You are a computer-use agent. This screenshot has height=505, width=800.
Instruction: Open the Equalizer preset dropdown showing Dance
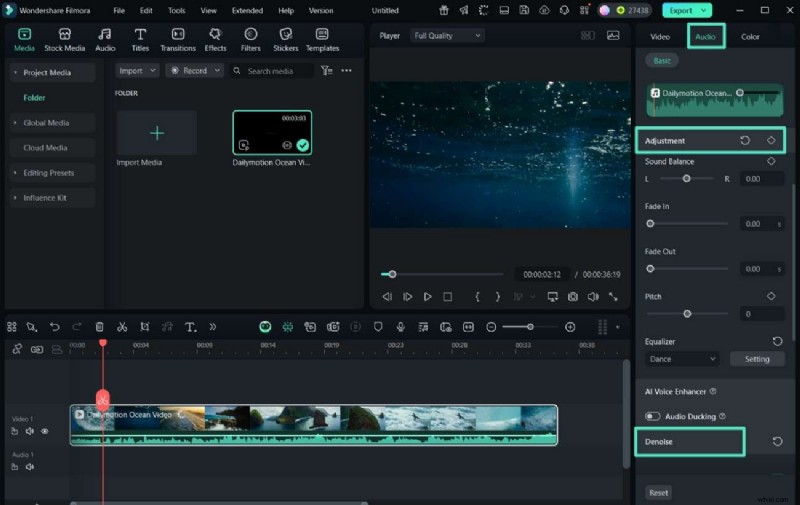click(x=682, y=359)
